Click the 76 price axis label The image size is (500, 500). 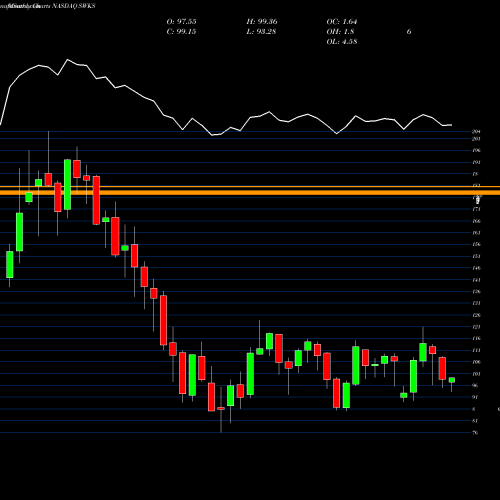[x=476, y=433]
